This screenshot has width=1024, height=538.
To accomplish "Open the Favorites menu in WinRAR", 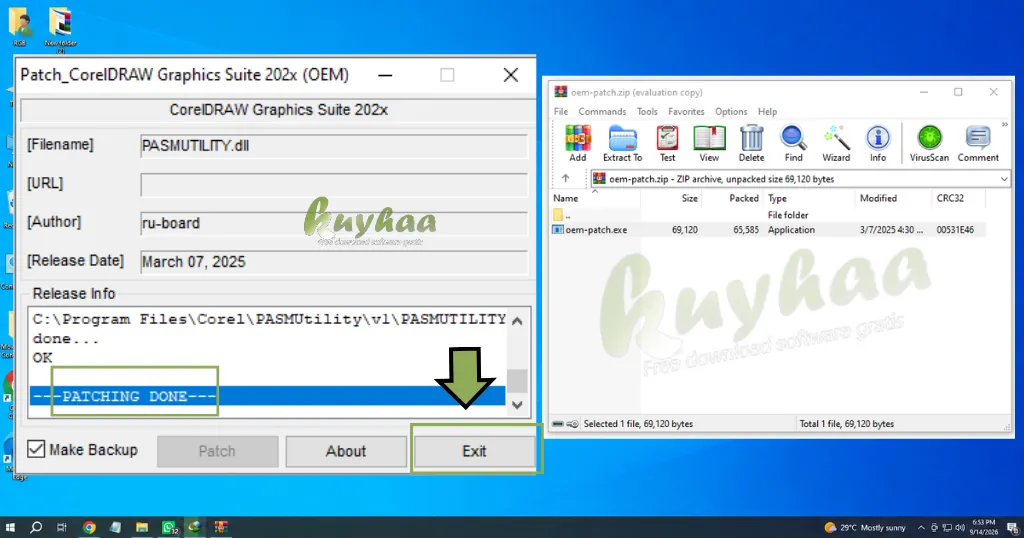I will [x=686, y=112].
